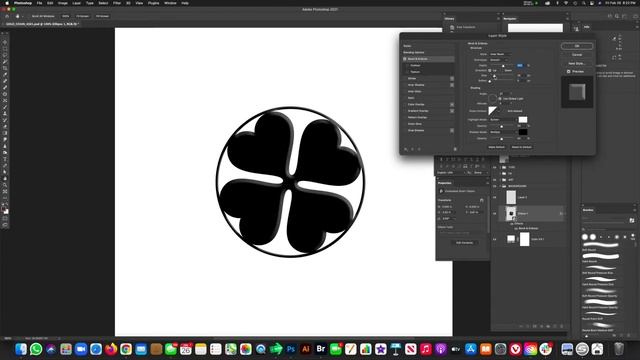The height and width of the screenshot is (360, 640).
Task: Open Illustrator from the Dock
Action: (x=306, y=349)
